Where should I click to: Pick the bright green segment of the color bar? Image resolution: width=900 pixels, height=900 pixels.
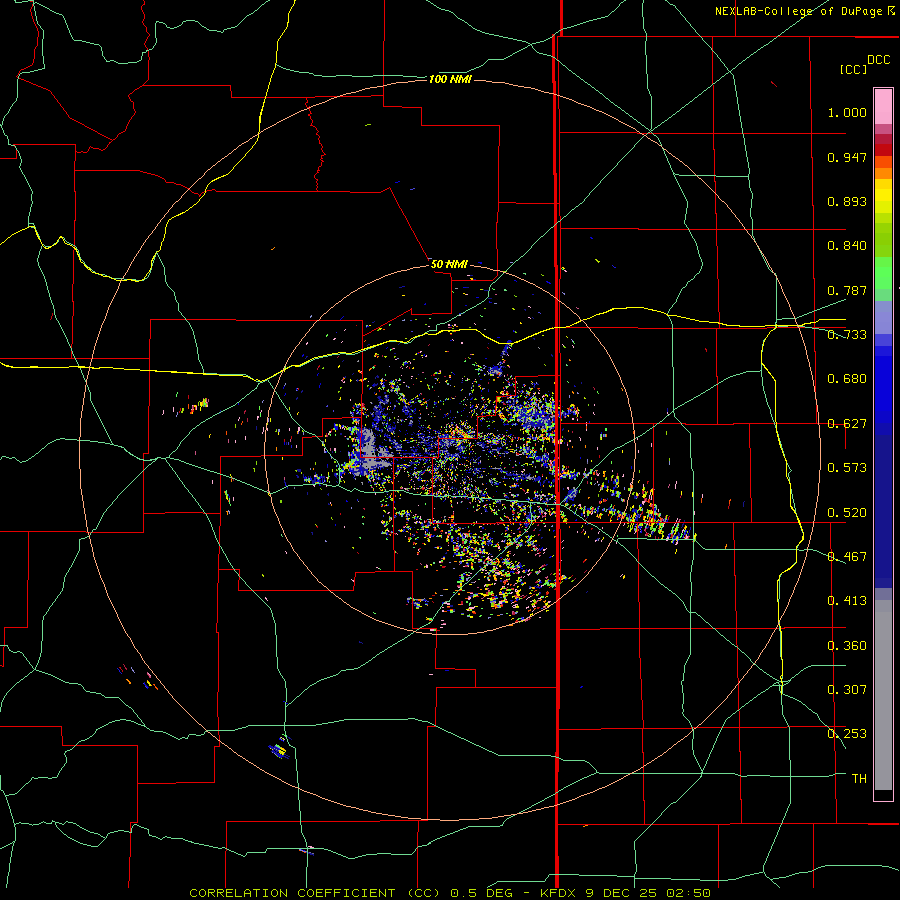883,273
